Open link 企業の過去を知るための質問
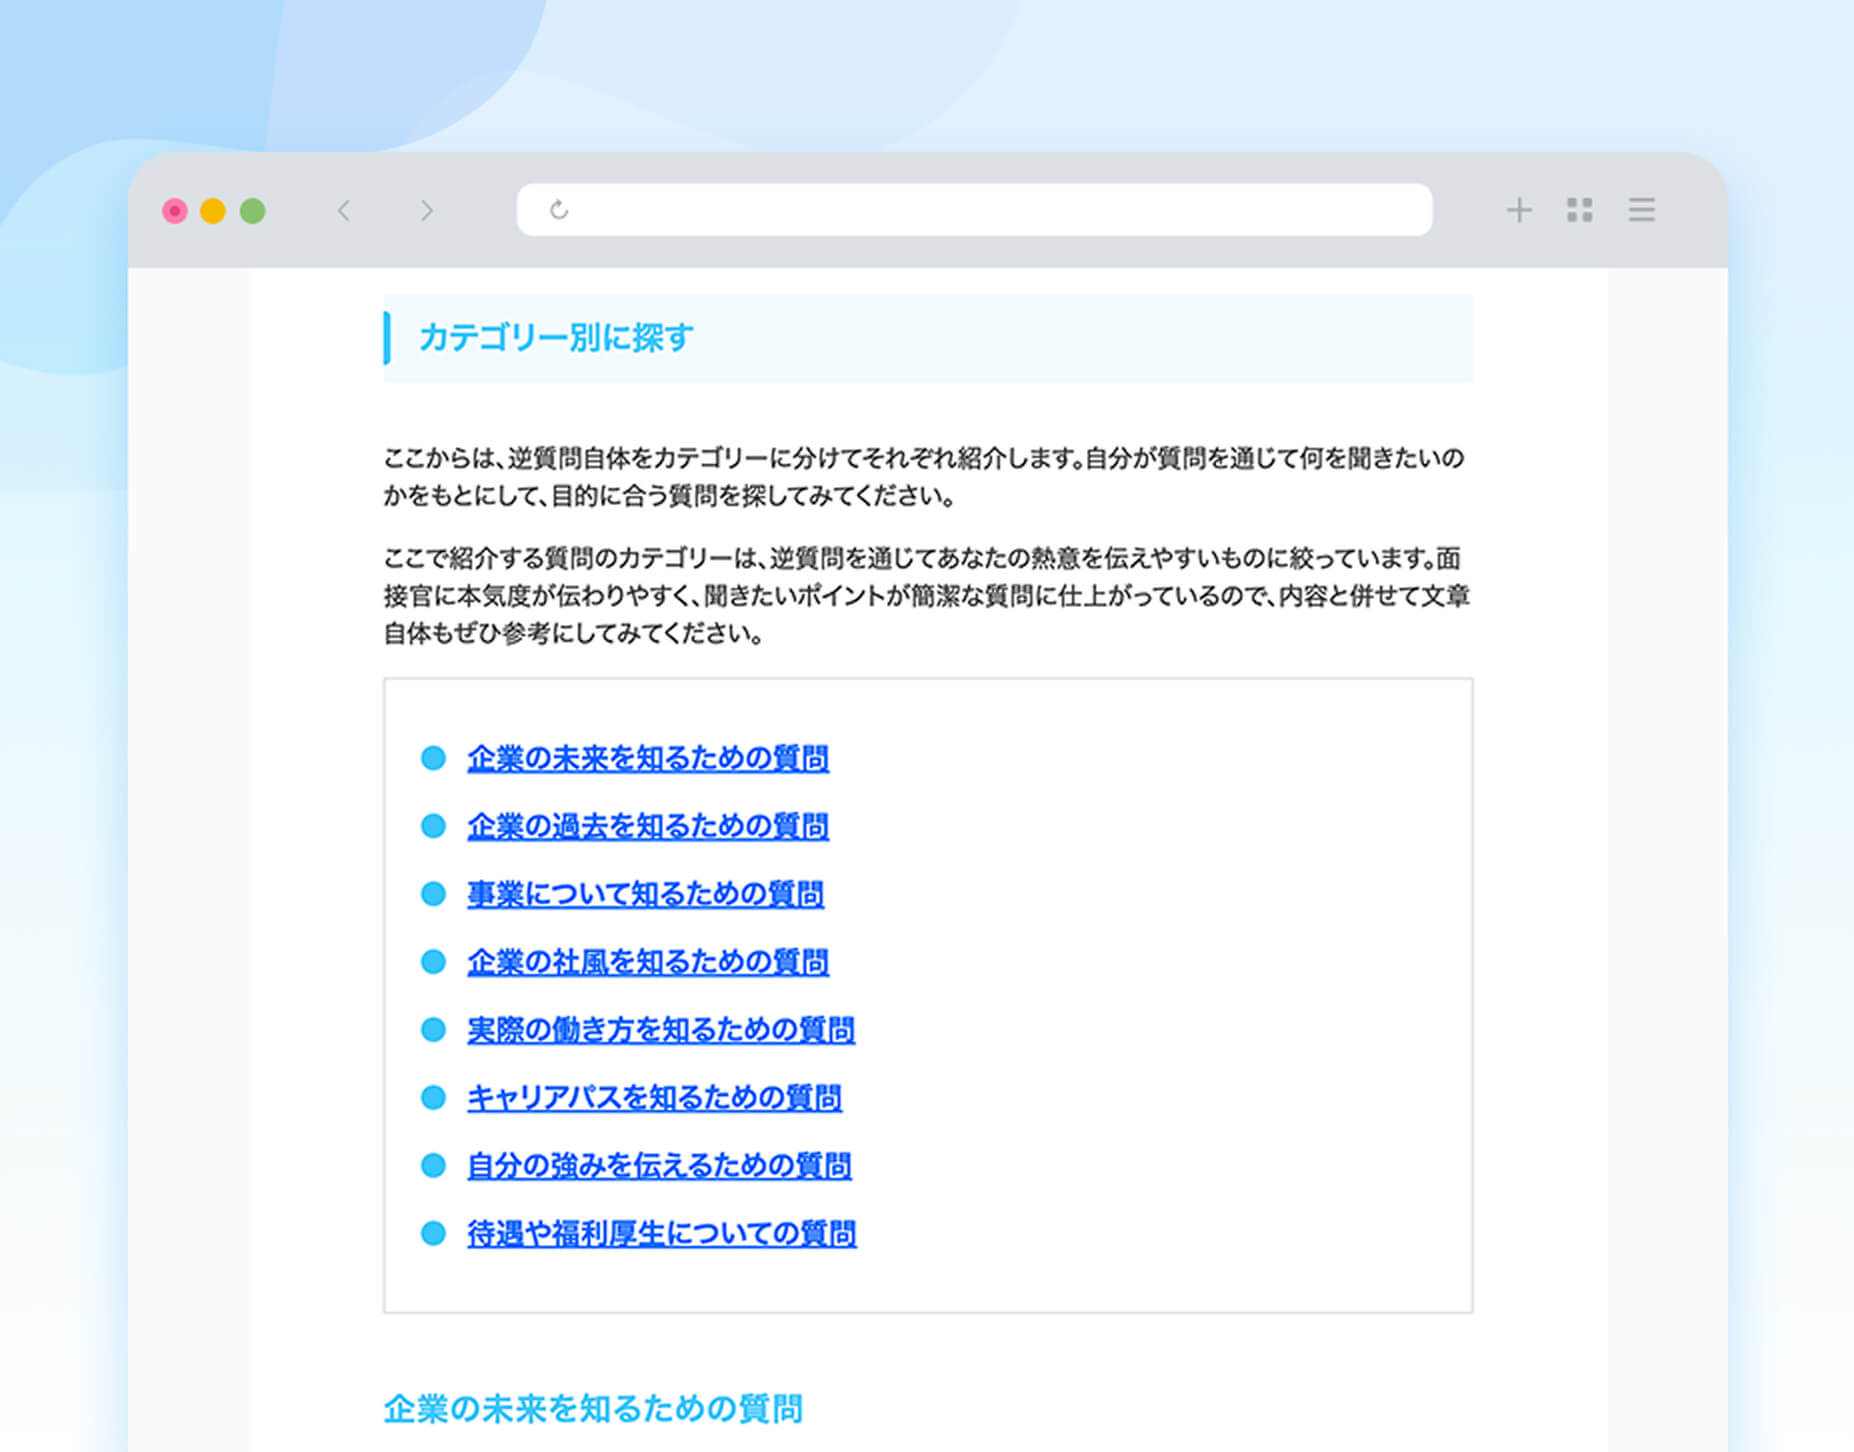1854x1452 pixels. tap(647, 826)
